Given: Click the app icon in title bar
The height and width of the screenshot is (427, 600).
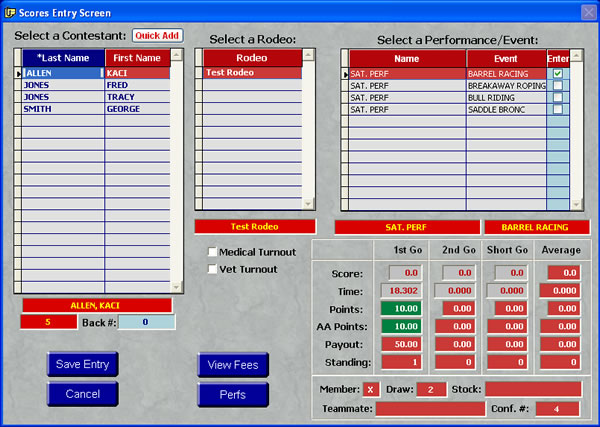Looking at the screenshot, I should pos(10,12).
